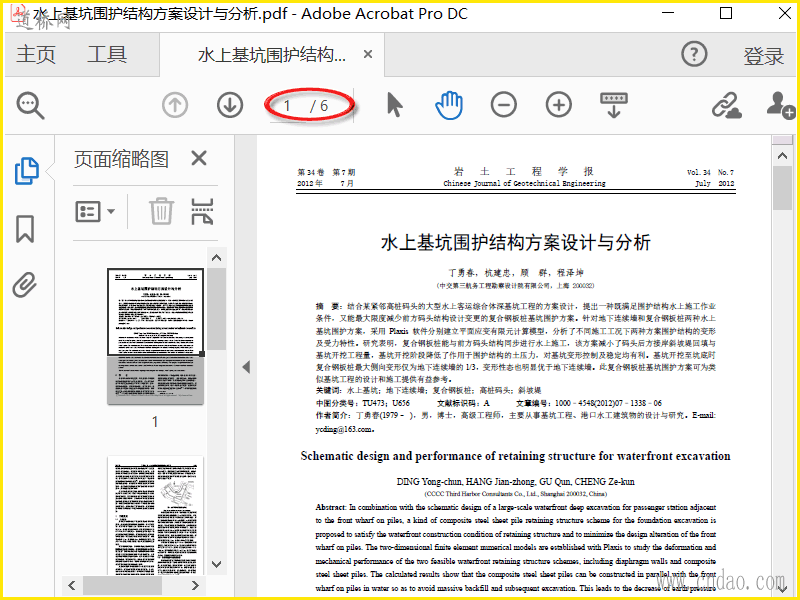Open the bookmarks panel
800x600 pixels.
(25, 228)
